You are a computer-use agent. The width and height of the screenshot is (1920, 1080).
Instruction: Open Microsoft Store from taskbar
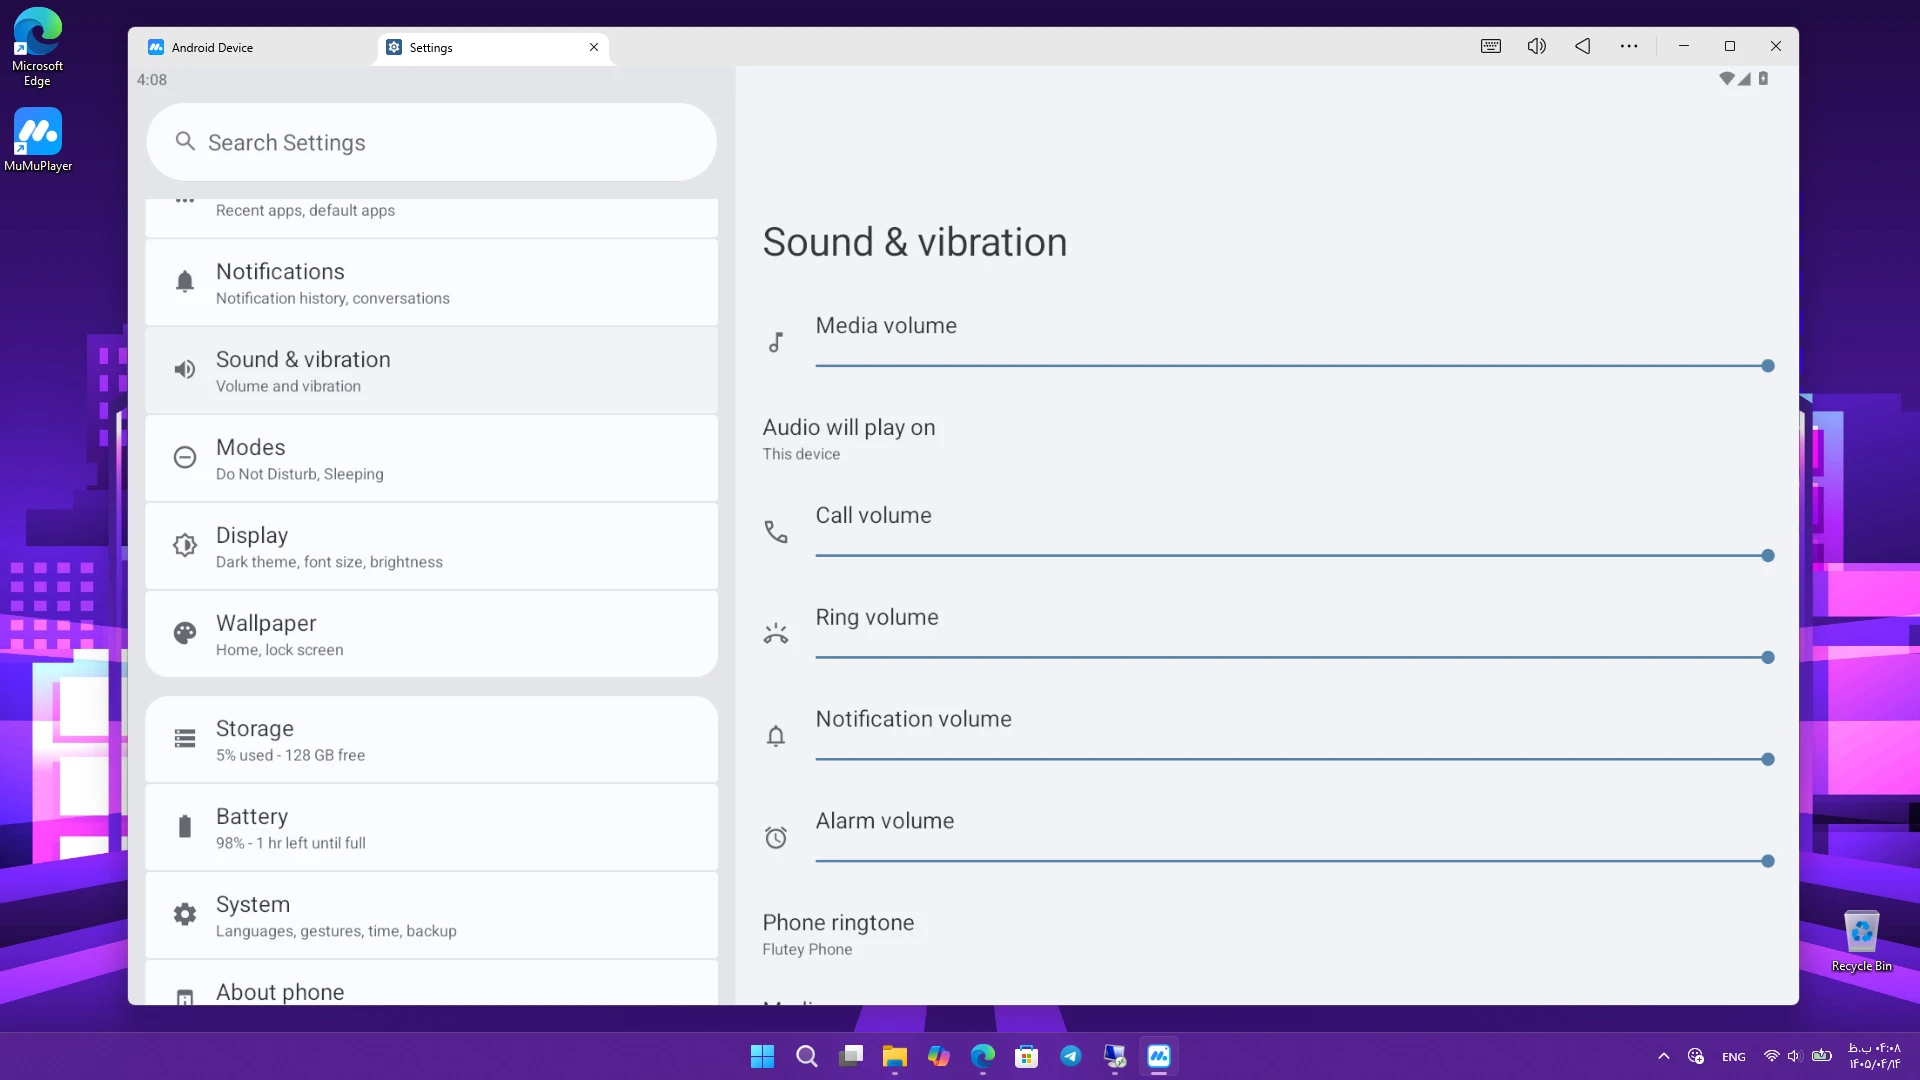pos(1026,1056)
